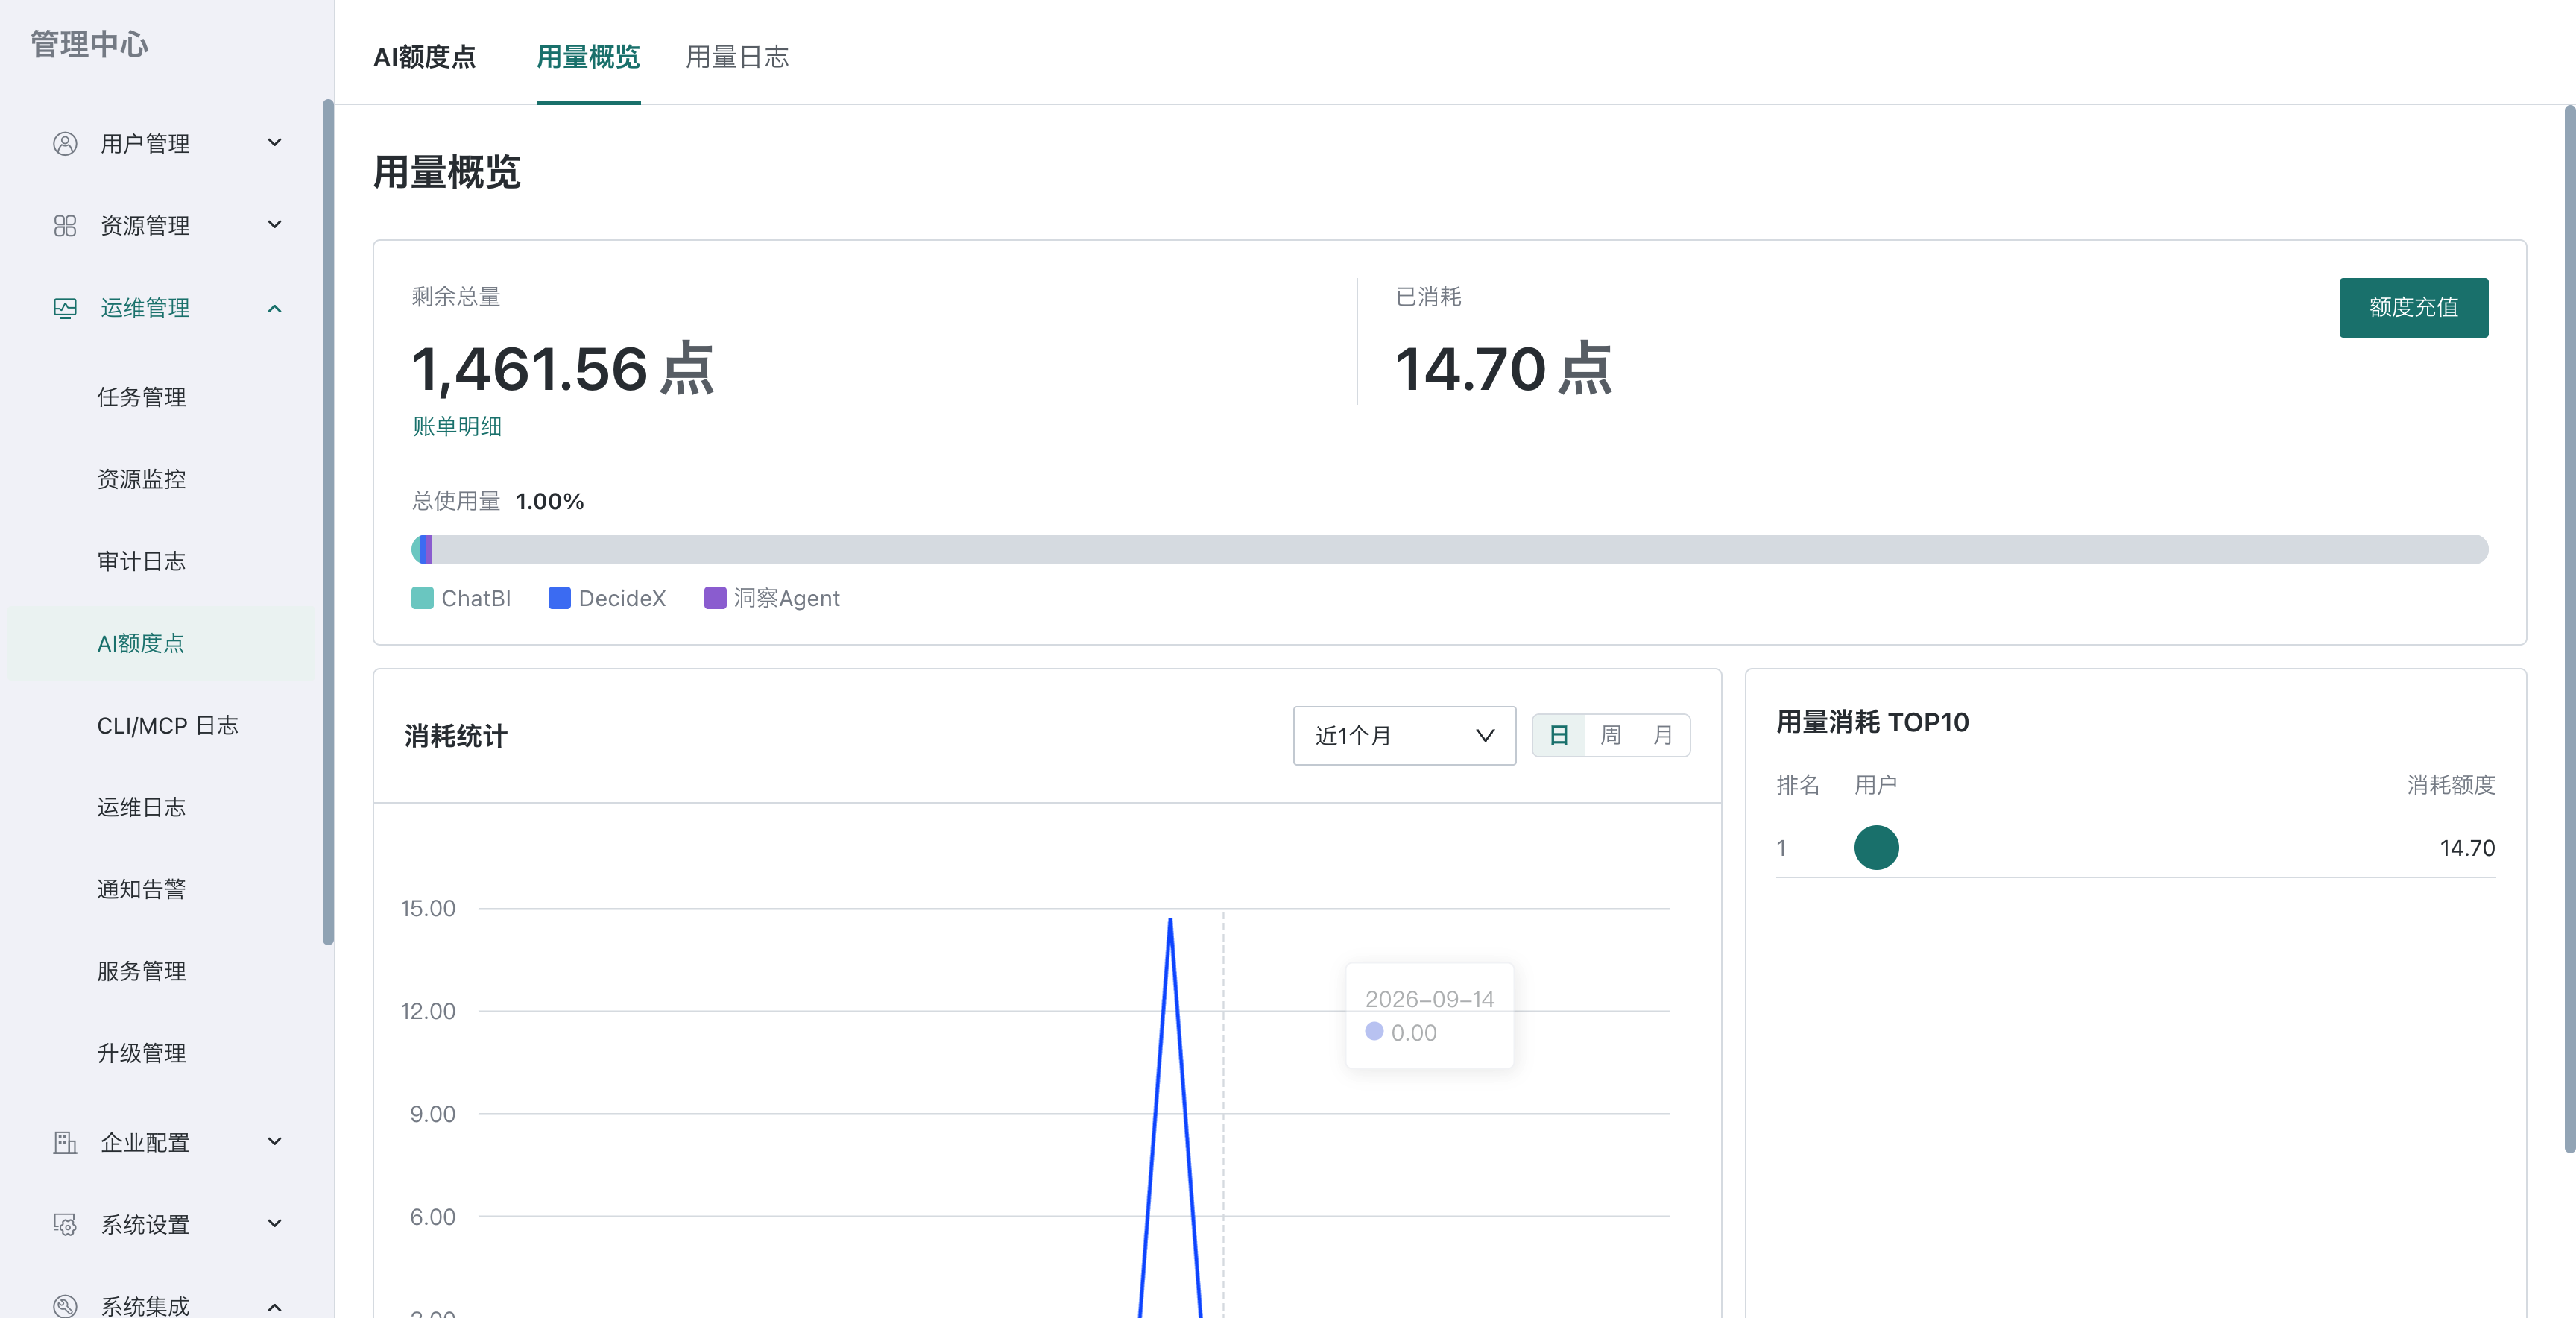
Task: Open 升级管理 in the sidebar
Action: (x=141, y=1053)
